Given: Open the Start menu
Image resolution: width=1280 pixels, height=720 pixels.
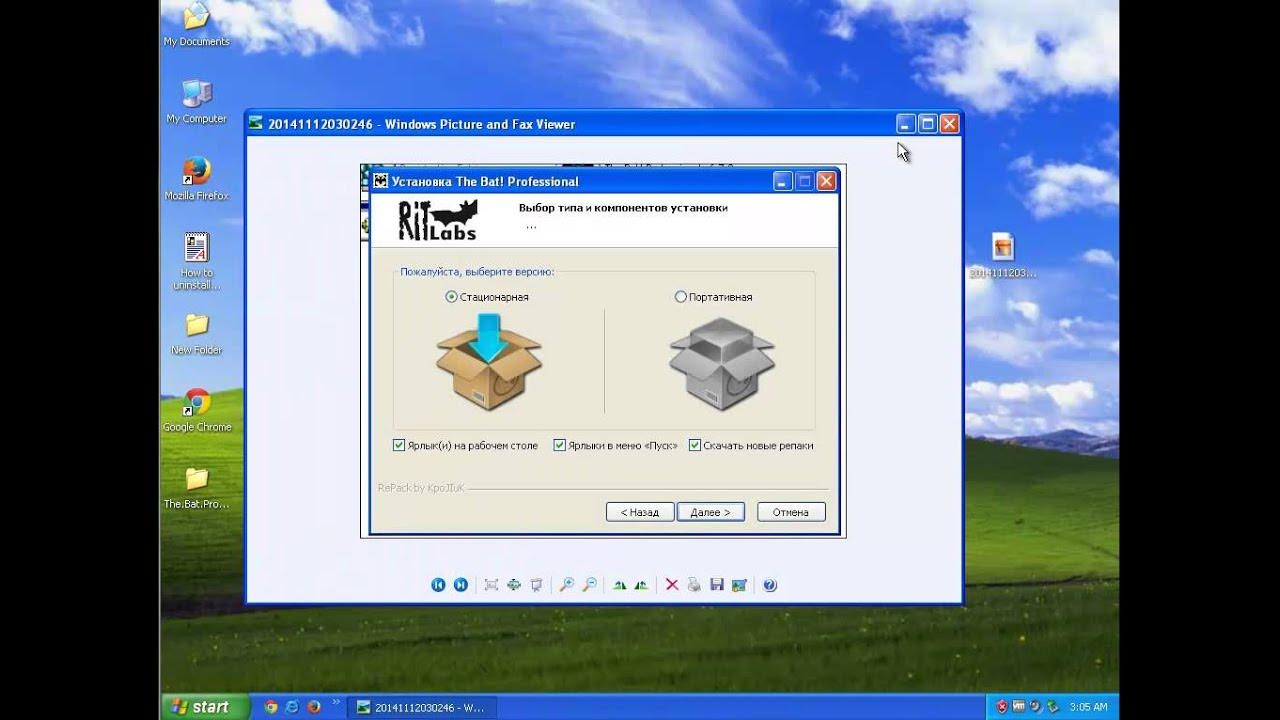Looking at the screenshot, I should click(x=204, y=706).
